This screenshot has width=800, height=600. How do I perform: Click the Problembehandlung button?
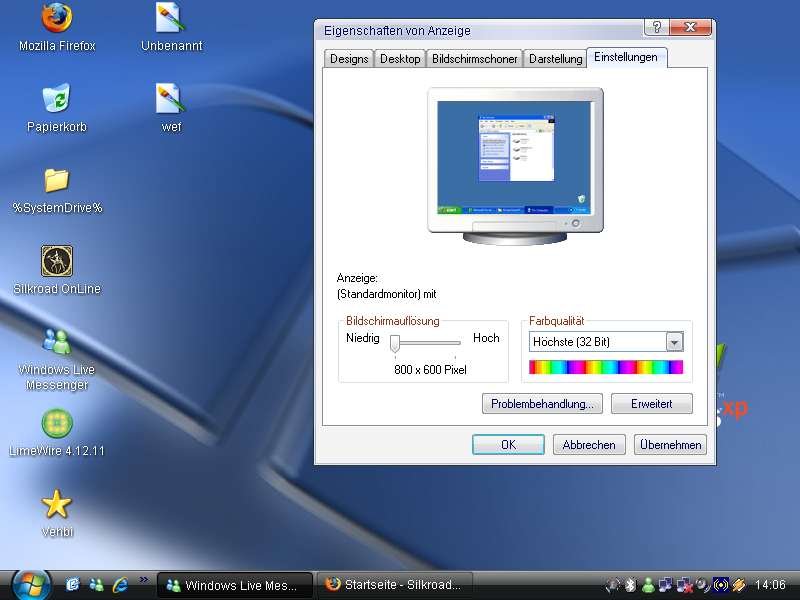[542, 404]
